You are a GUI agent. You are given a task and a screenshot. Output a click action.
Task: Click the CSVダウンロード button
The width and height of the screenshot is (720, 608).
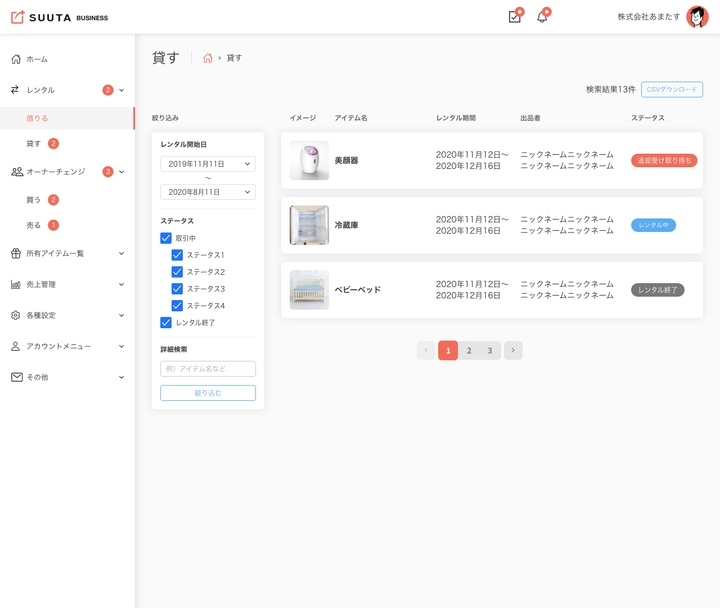[x=671, y=90]
